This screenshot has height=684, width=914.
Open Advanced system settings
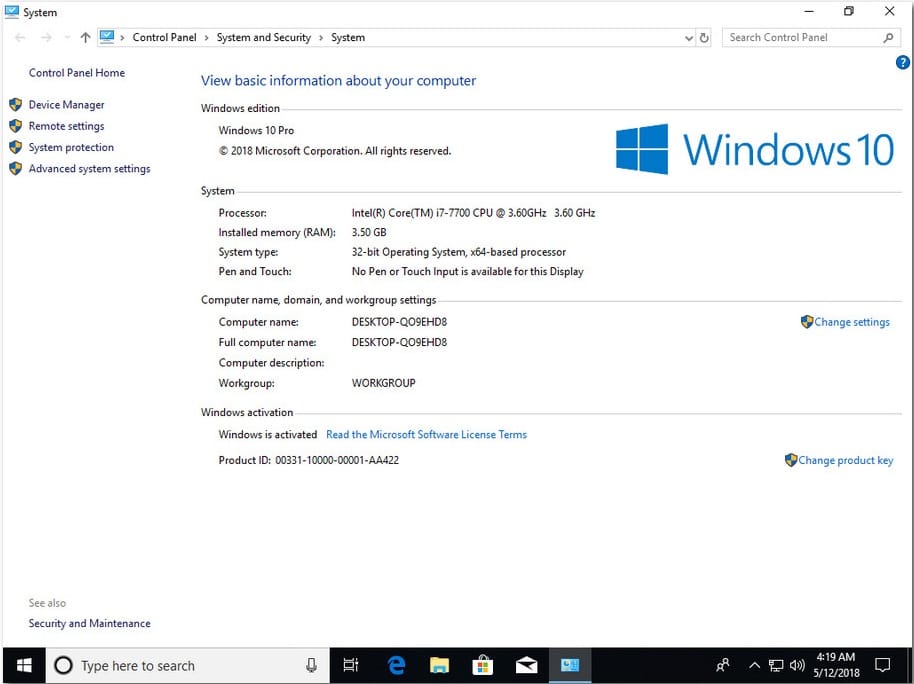pyautogui.click(x=89, y=169)
